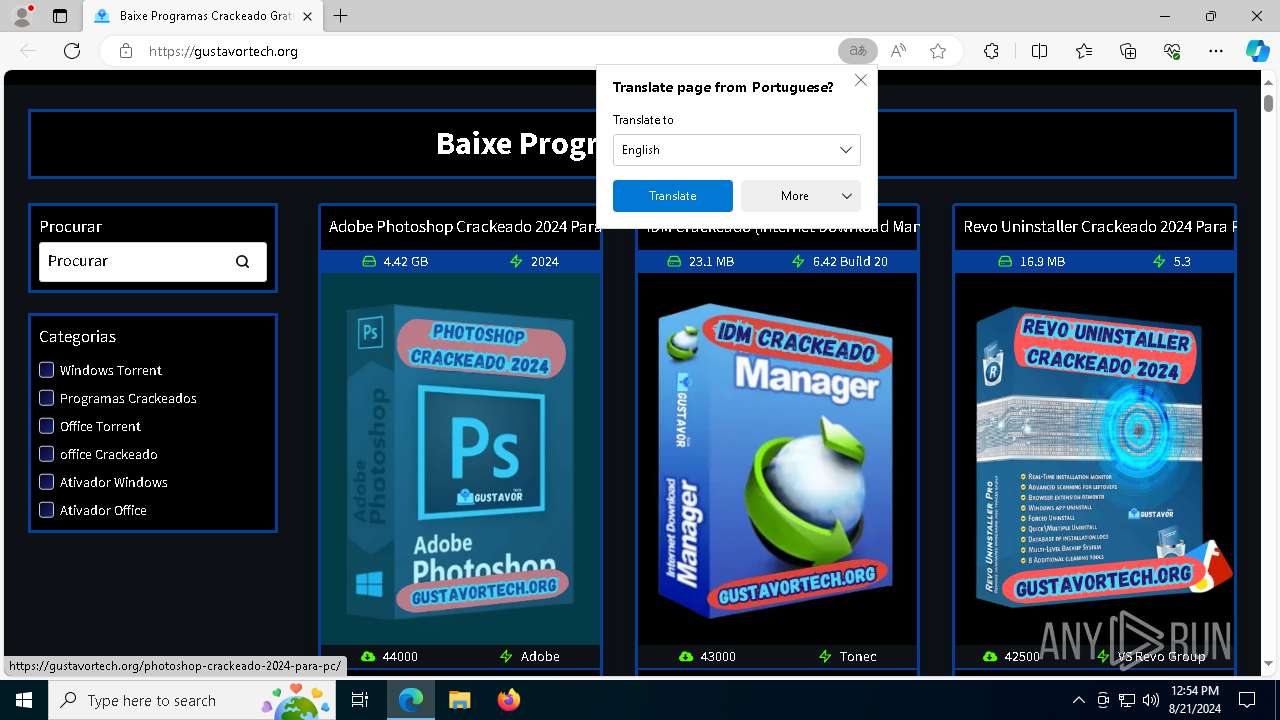Click the Adobe developer label
This screenshot has height=720, width=1280.
(x=540, y=657)
